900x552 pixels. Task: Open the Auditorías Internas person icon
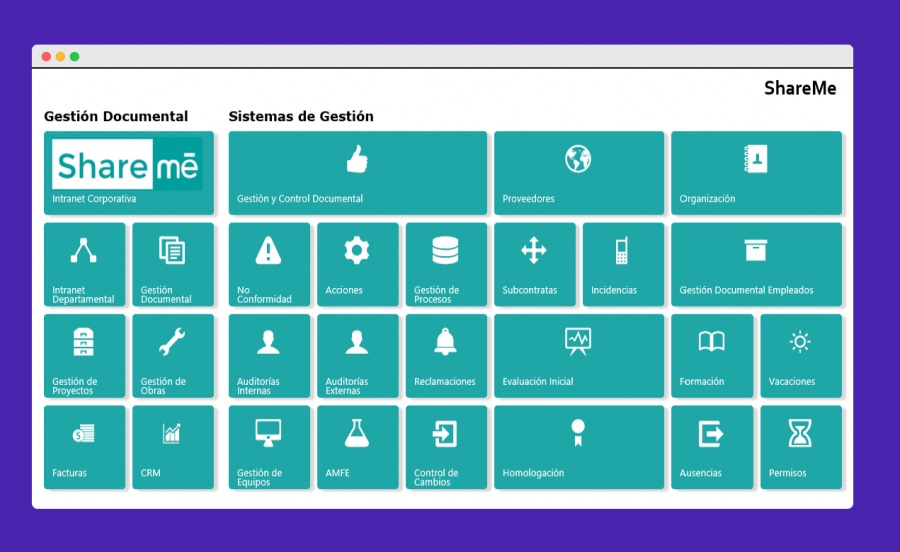268,342
